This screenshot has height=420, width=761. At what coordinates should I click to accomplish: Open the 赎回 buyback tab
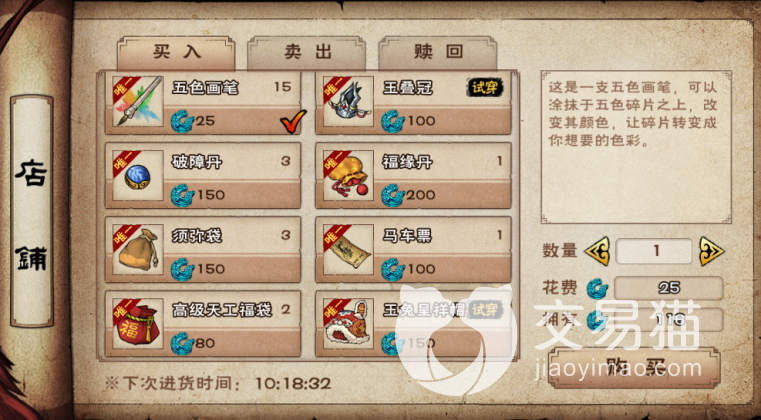[x=438, y=52]
